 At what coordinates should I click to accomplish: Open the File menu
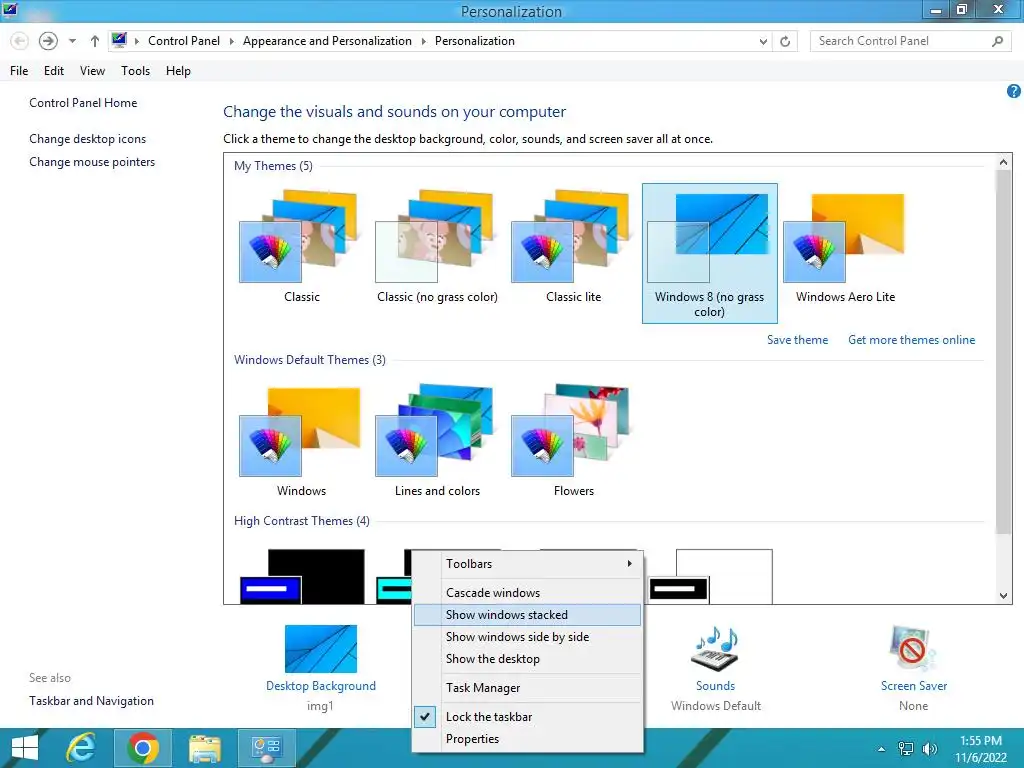click(19, 71)
